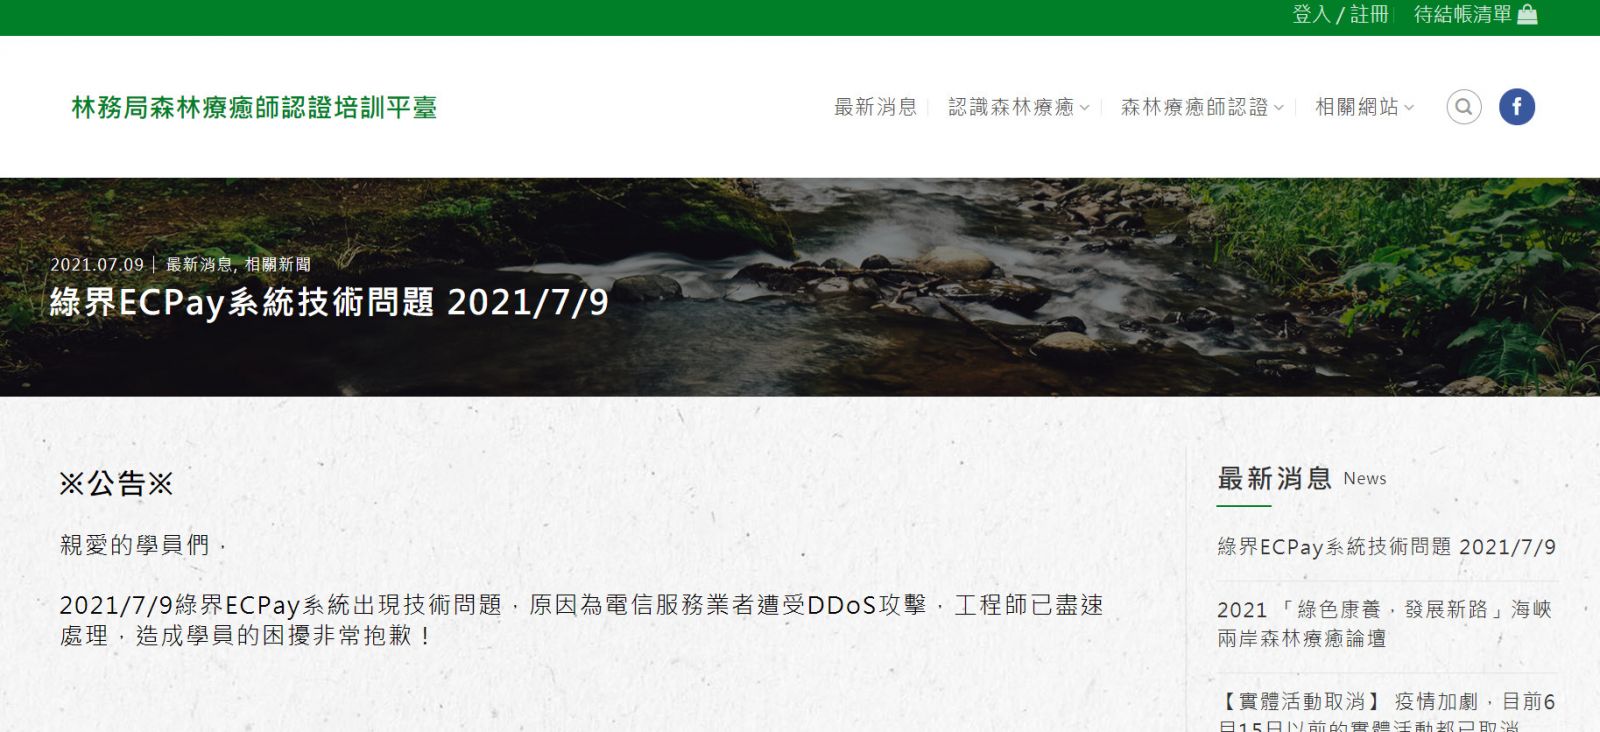Screen dimensions: 1600x732
Task: Expand the 森林療癒師認證 dropdown chevron
Action: [1278, 108]
